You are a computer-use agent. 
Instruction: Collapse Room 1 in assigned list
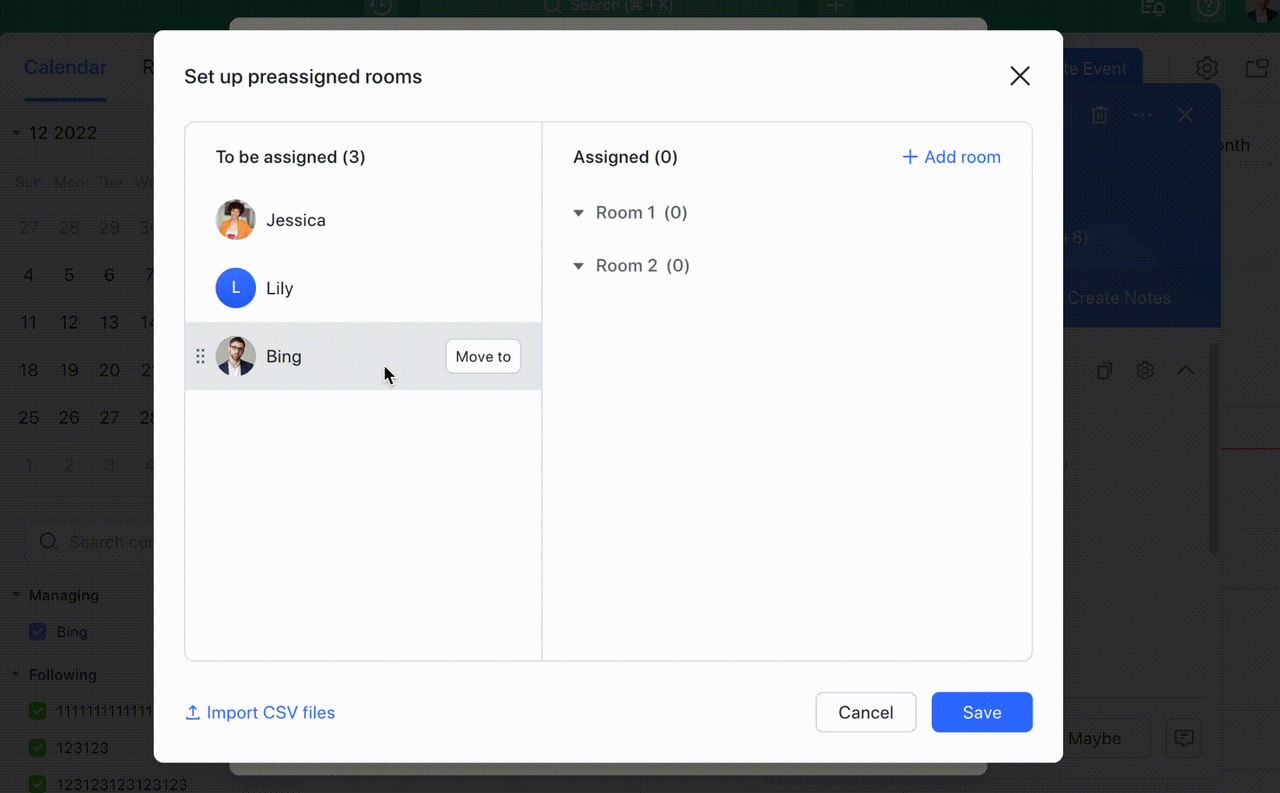578,213
